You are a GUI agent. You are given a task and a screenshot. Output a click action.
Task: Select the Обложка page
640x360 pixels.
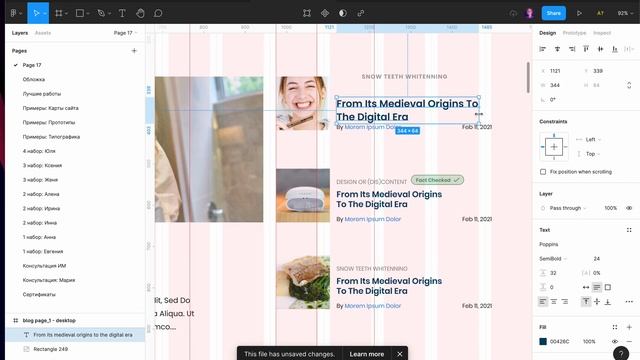pyautogui.click(x=34, y=80)
